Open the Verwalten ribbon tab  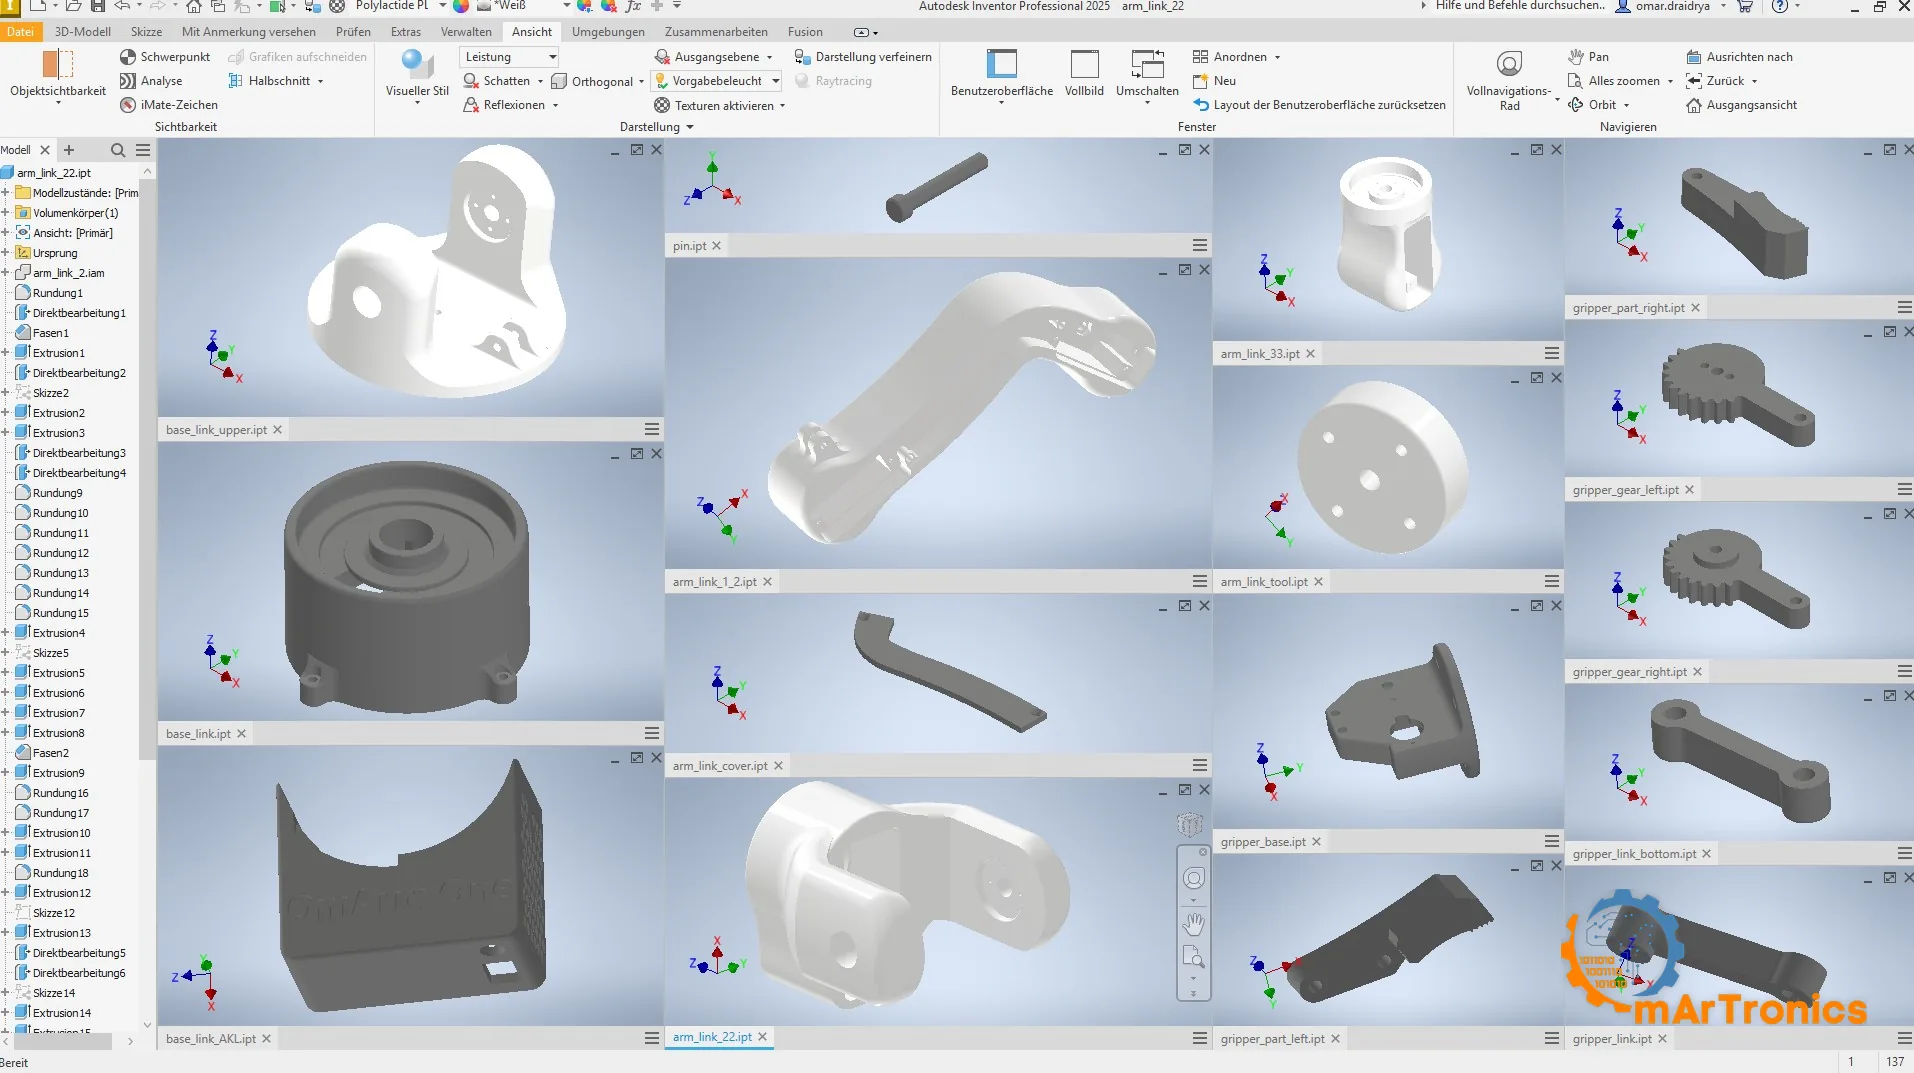(x=466, y=32)
